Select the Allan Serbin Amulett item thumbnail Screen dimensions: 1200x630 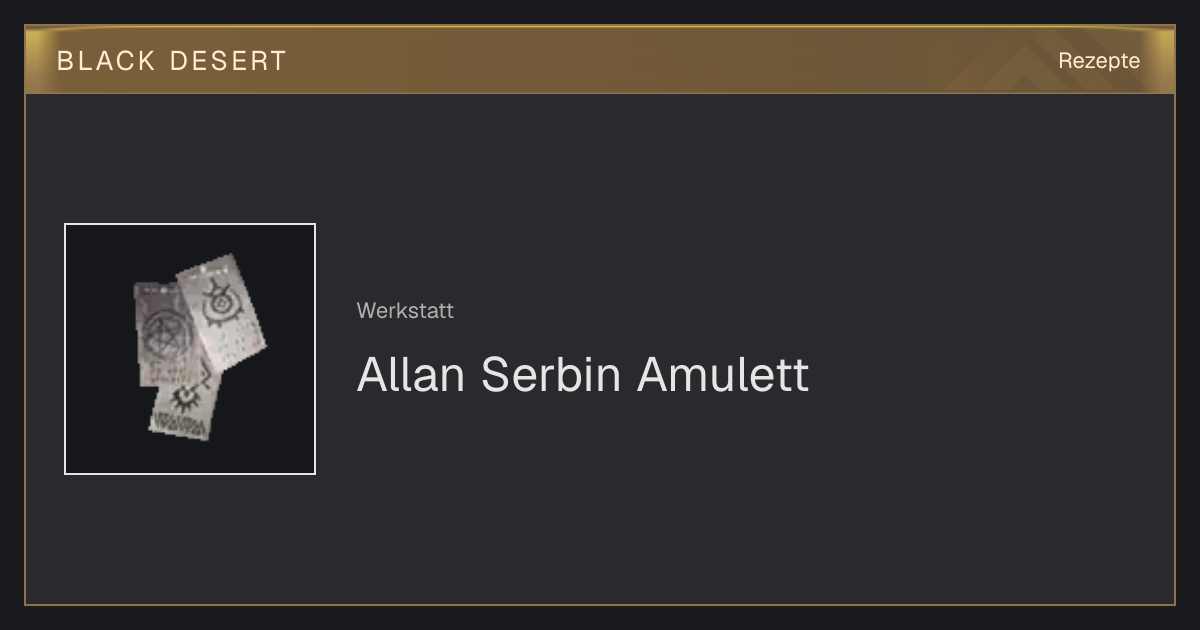pyautogui.click(x=190, y=349)
